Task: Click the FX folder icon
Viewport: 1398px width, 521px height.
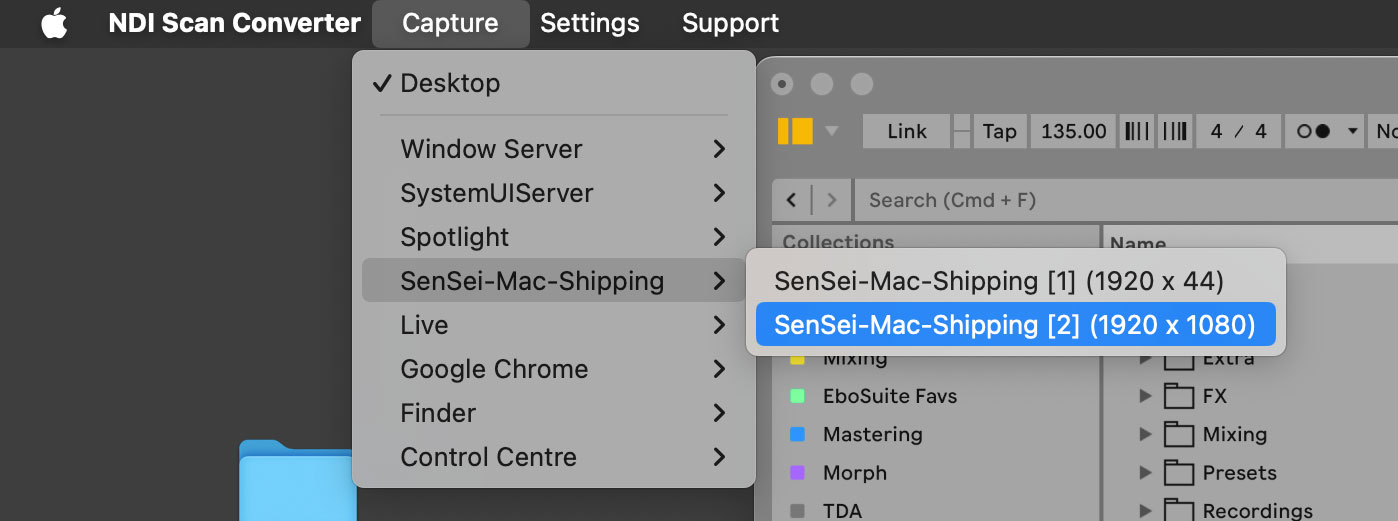Action: coord(1180,397)
